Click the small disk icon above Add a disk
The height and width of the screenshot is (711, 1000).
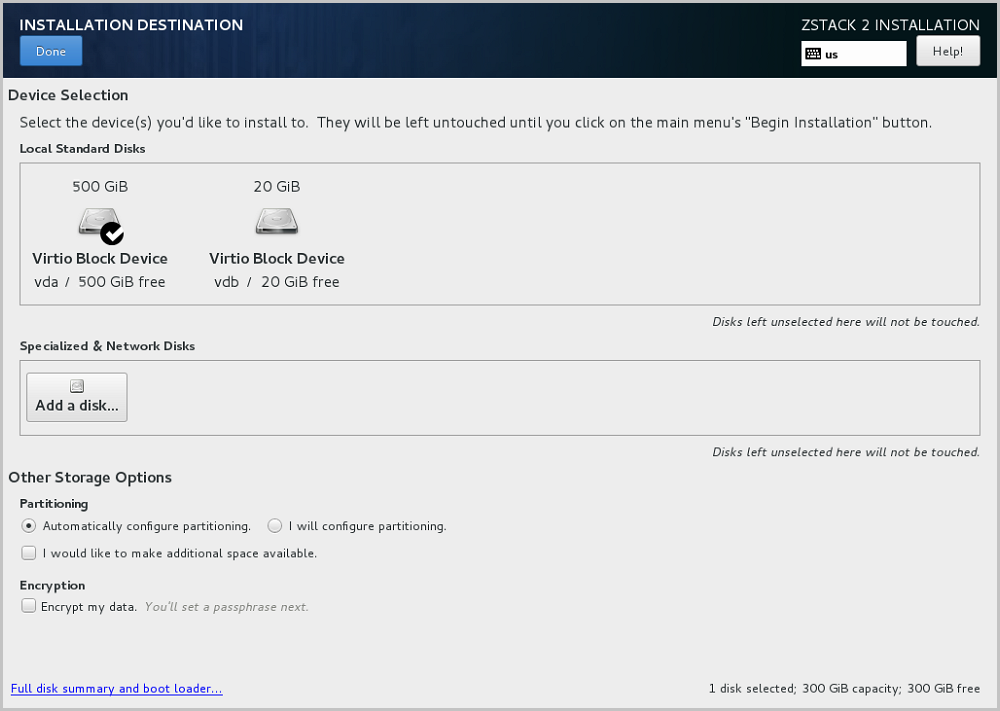77,386
